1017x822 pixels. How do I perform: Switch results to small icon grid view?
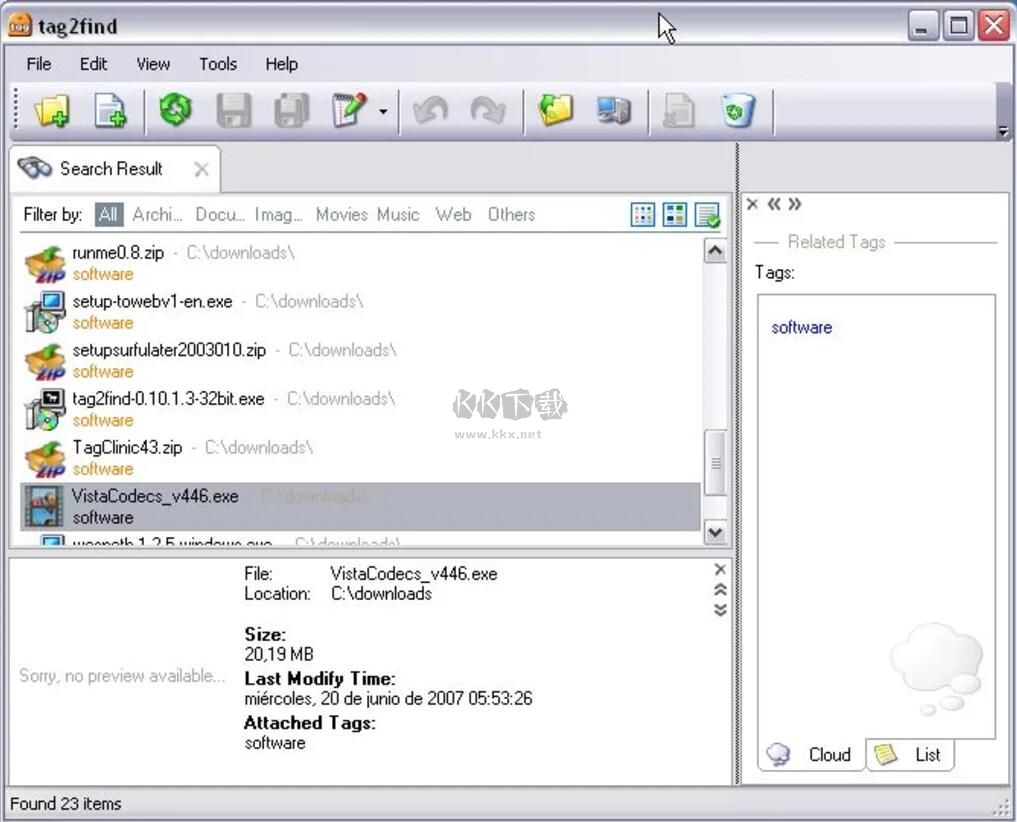(x=643, y=215)
